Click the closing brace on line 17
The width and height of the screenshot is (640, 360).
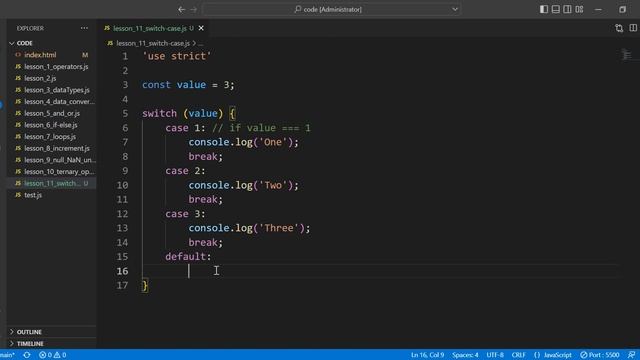(x=145, y=285)
